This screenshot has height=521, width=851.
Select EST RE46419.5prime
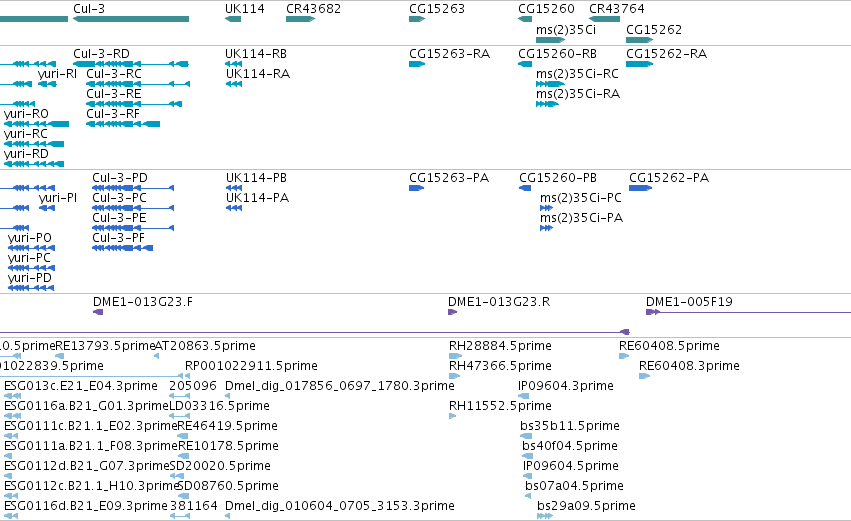click(x=227, y=427)
